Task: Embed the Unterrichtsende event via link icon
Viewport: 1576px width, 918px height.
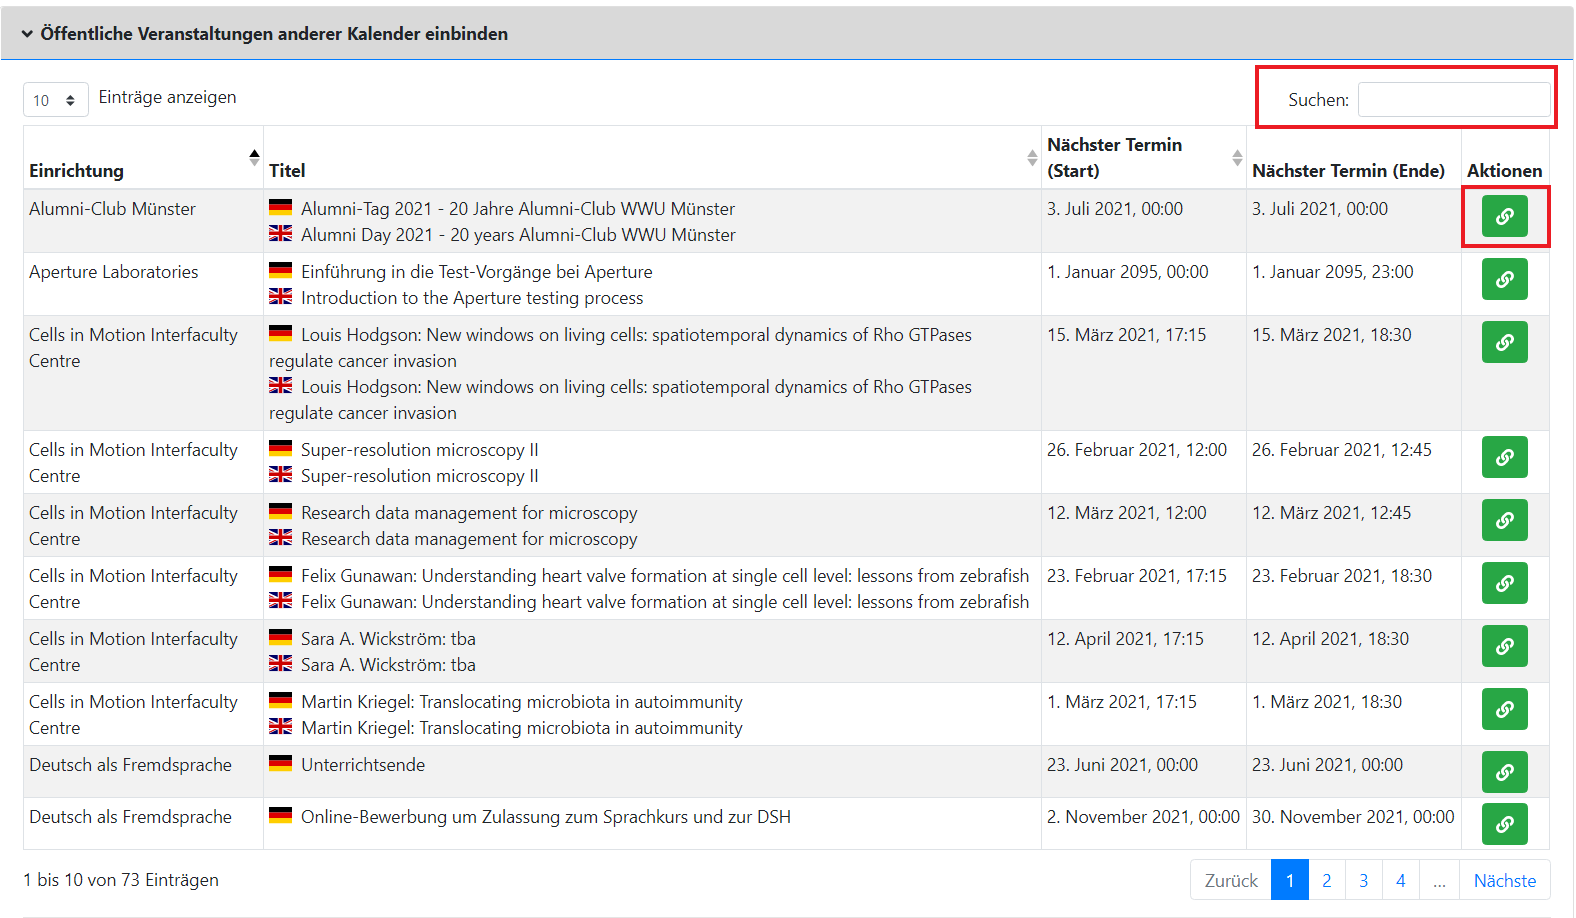Action: 1504,772
